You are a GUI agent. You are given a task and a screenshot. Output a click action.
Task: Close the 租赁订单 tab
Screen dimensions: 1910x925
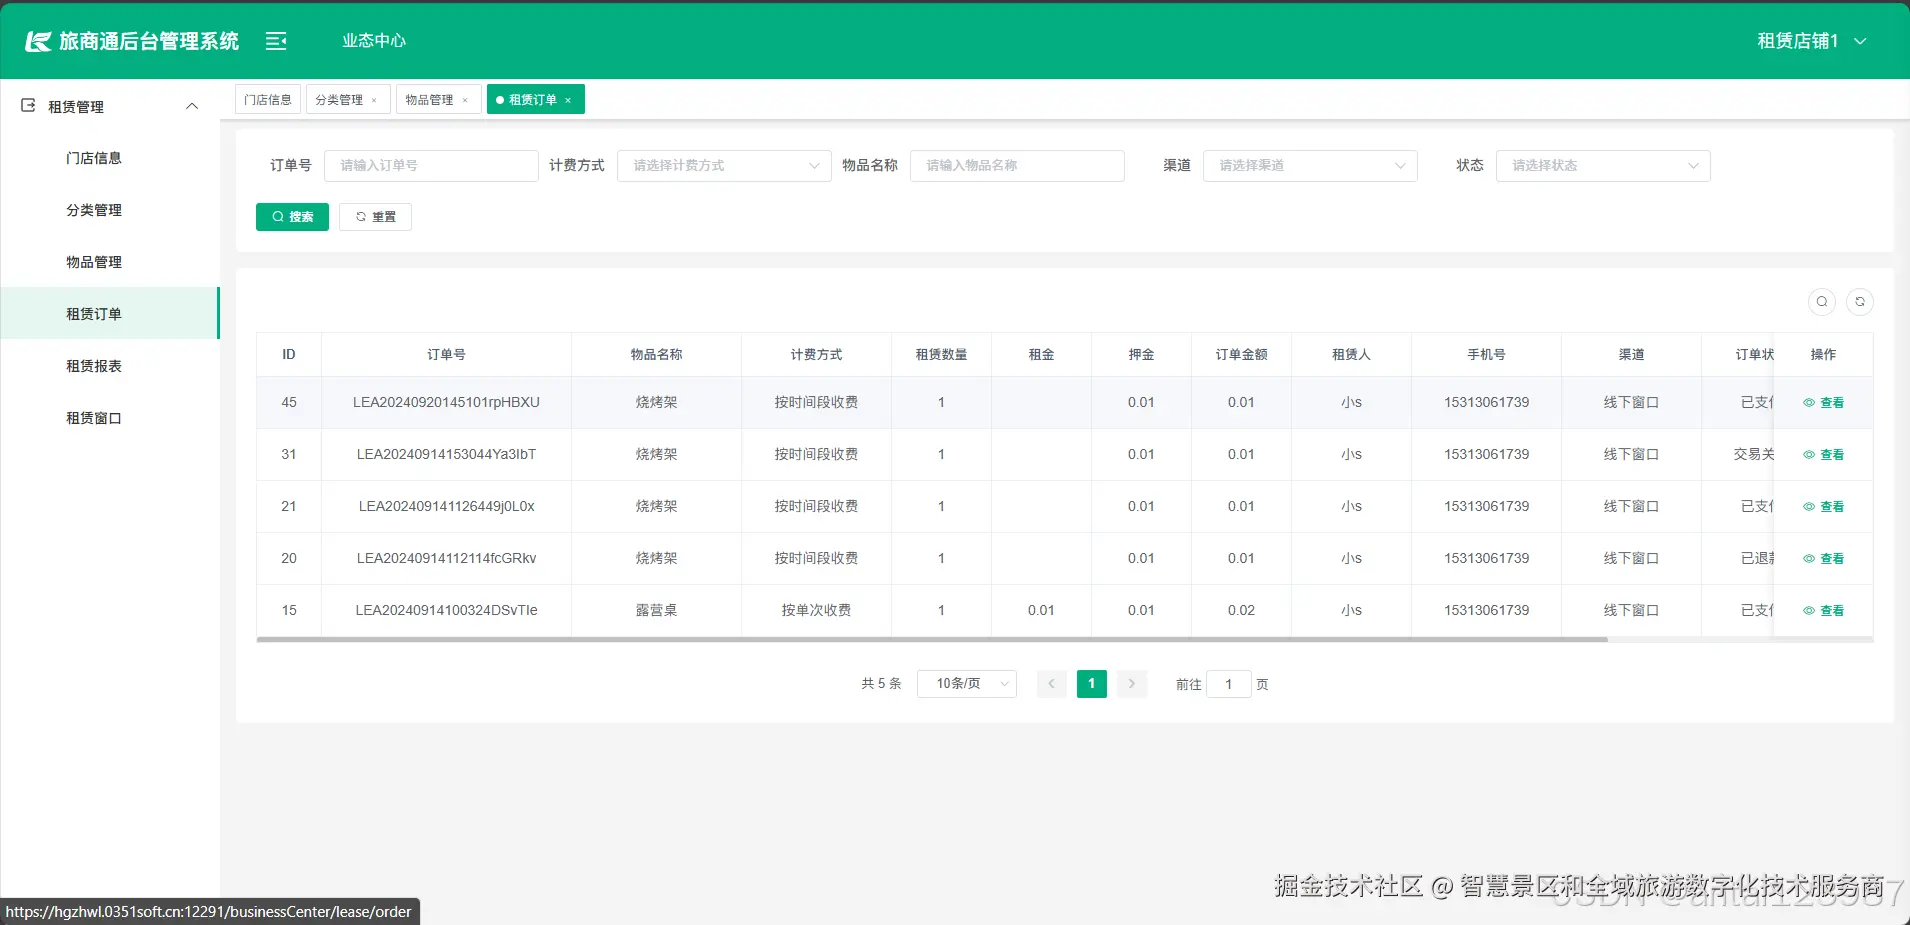point(568,100)
